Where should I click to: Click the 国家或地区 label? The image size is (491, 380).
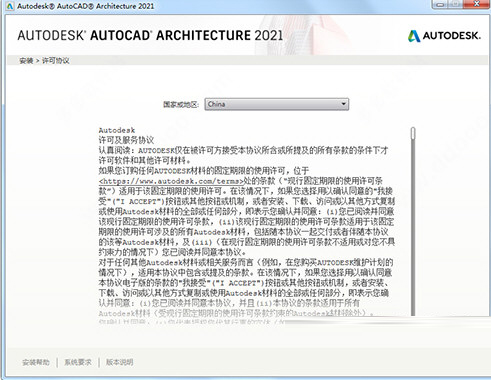[x=181, y=104]
